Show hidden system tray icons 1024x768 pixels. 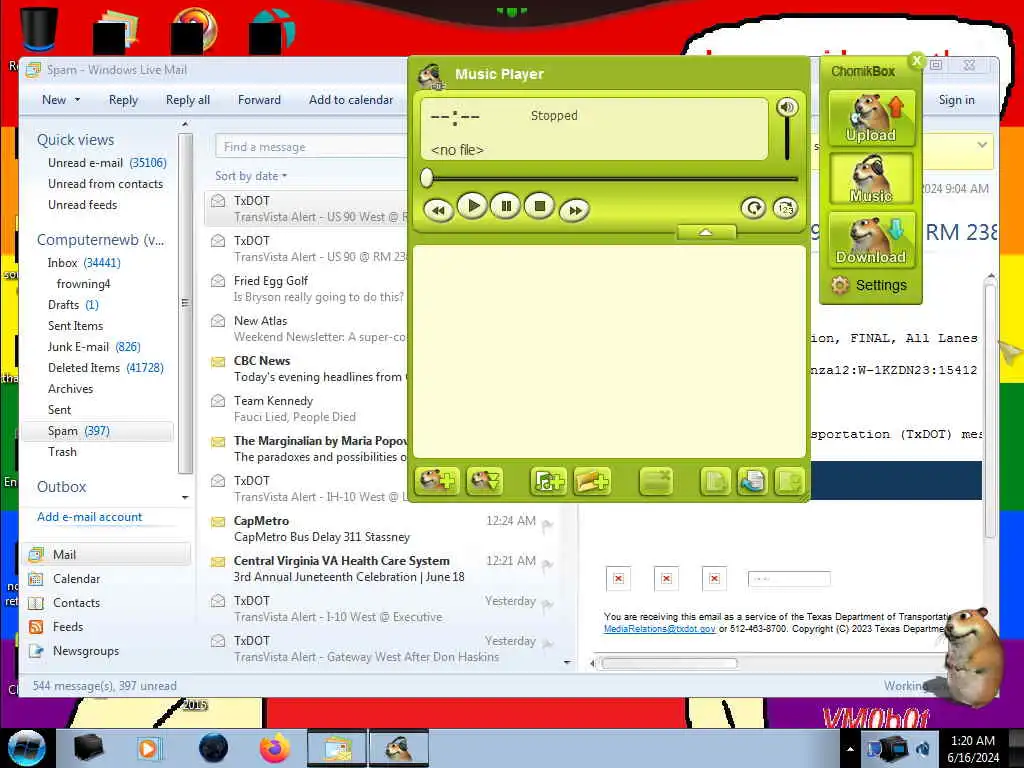click(850, 749)
